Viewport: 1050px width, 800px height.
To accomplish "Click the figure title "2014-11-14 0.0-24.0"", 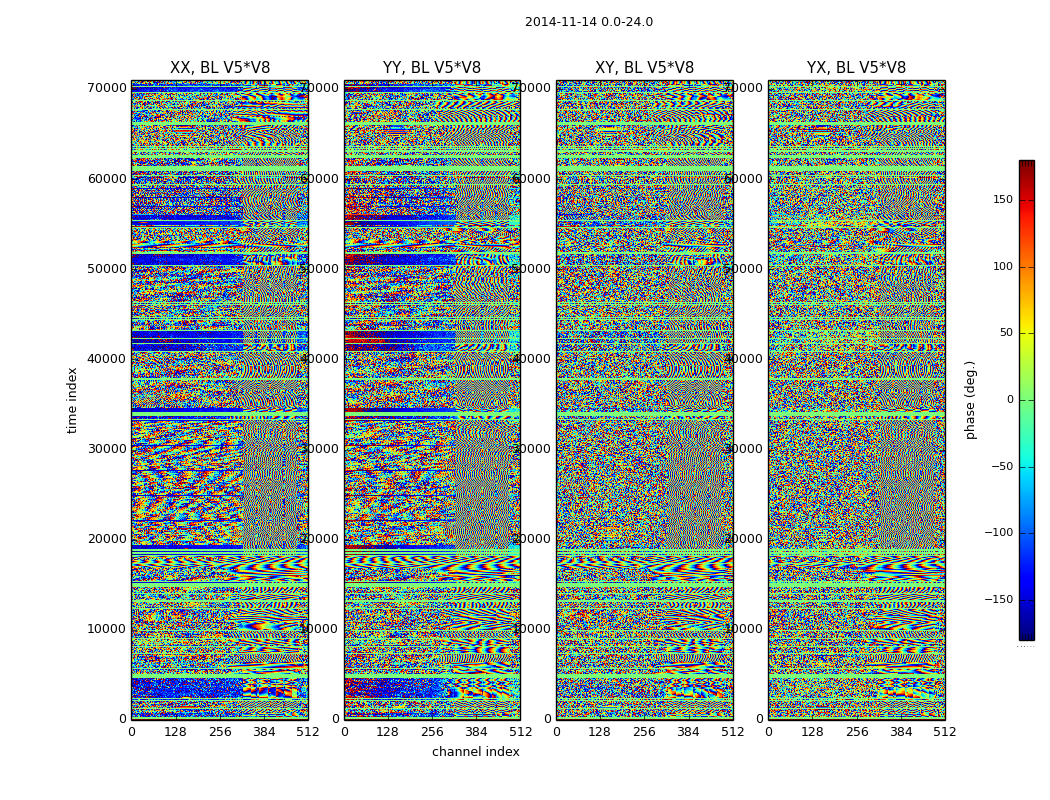I will tap(588, 22).
